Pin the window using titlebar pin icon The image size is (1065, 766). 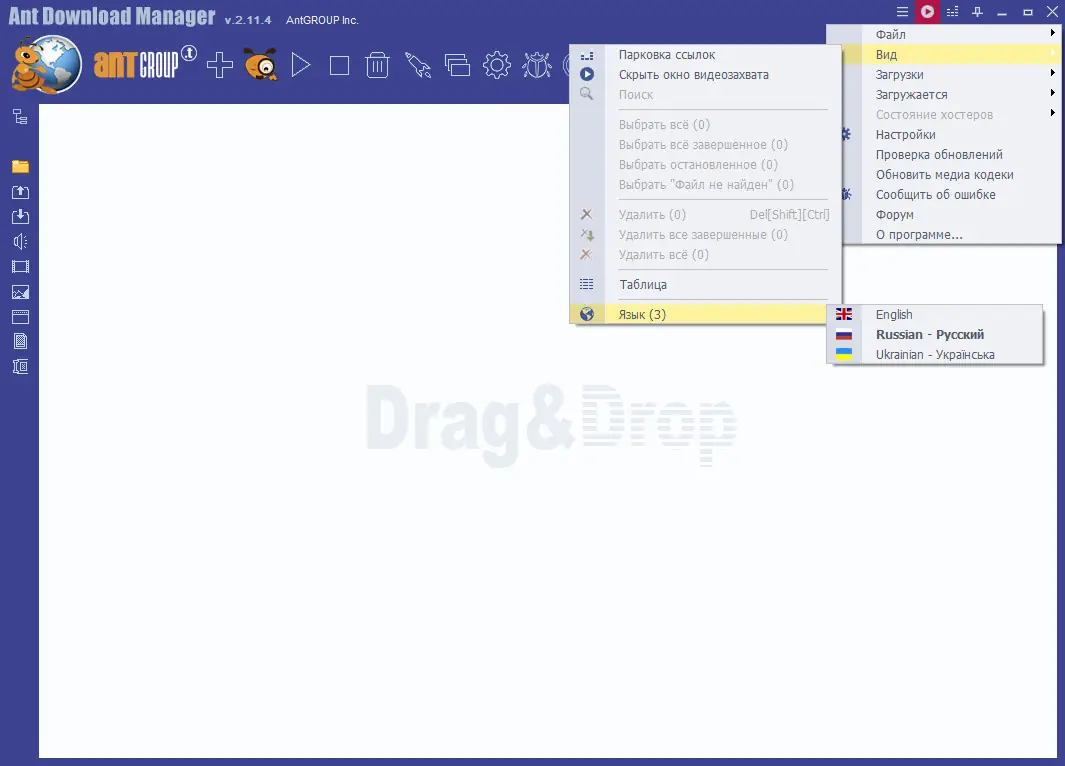[977, 11]
